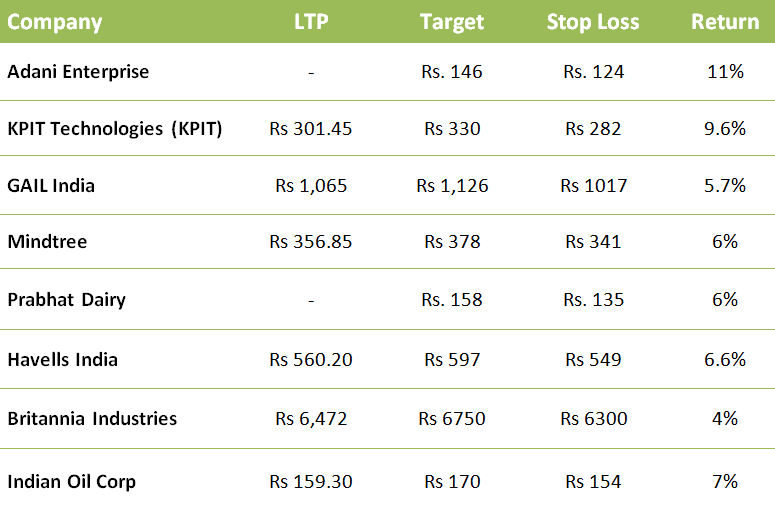Viewport: 775px width, 513px height.
Task: Click the Rs. 158 target value
Action: click(452, 300)
